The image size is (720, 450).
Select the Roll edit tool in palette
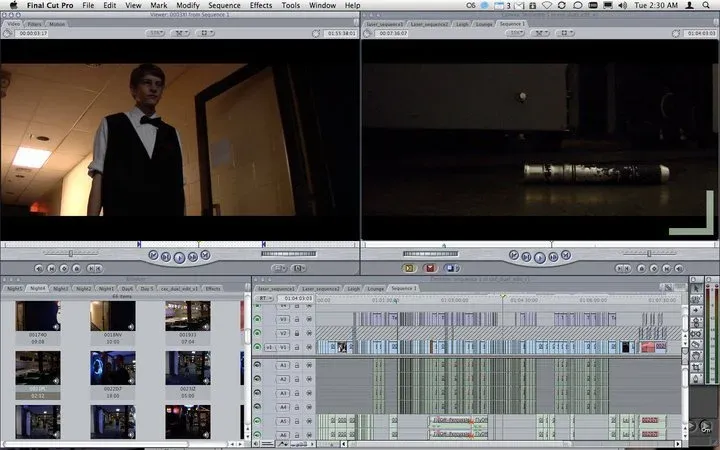[x=697, y=322]
